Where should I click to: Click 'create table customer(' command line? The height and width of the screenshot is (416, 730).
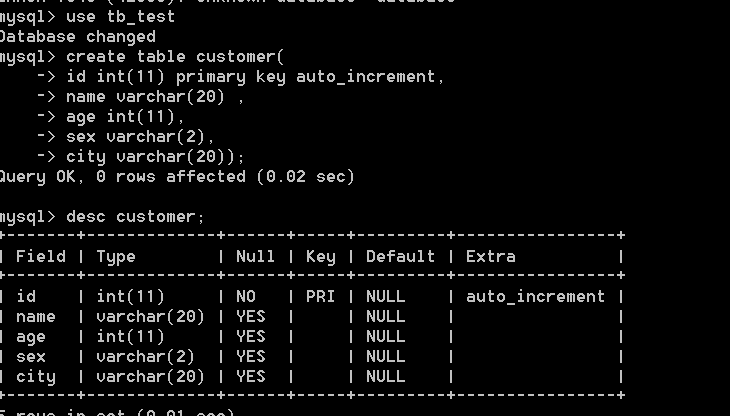(x=175, y=57)
